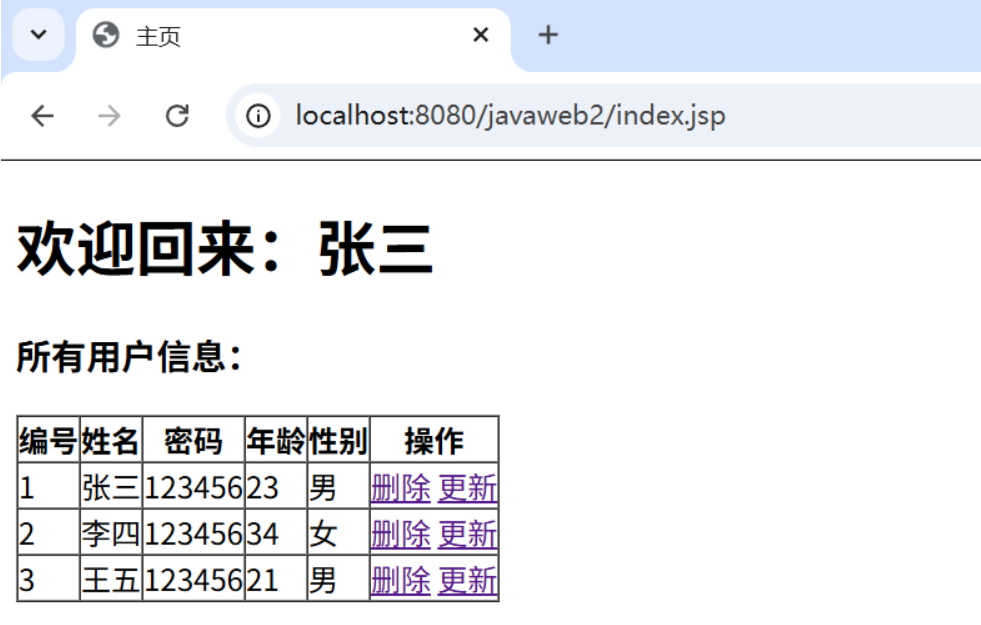Select password cell in 张三 row
Screen dimensions: 981x625
tap(193, 488)
